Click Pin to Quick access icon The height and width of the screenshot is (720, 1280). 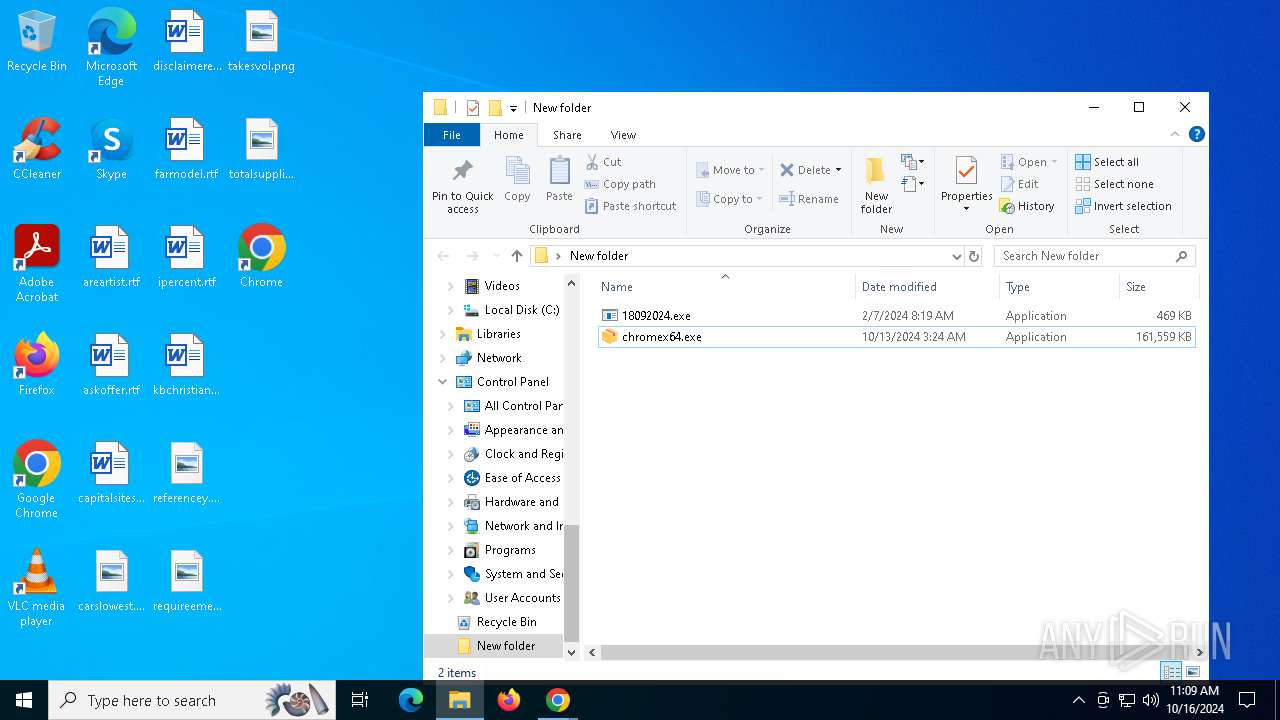462,186
